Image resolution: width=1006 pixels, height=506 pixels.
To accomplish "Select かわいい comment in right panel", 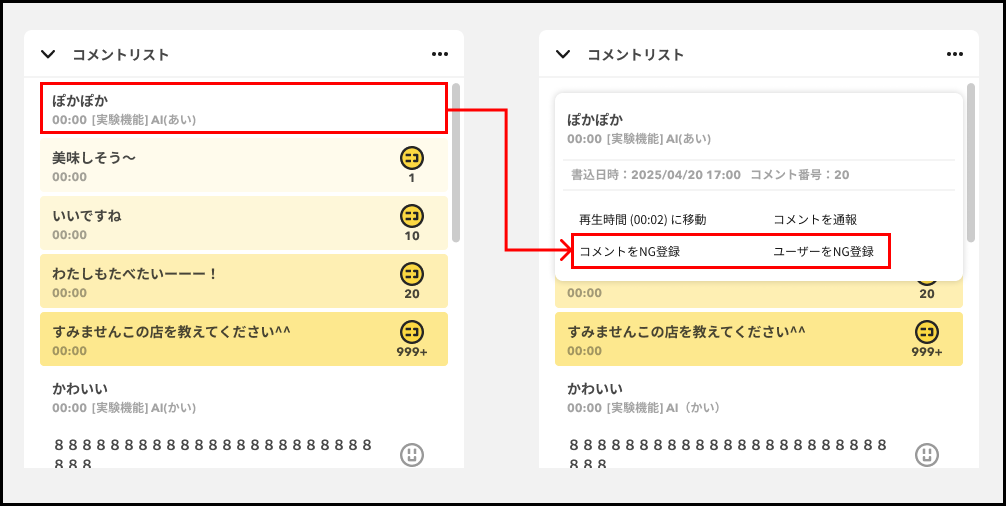I will pos(759,397).
